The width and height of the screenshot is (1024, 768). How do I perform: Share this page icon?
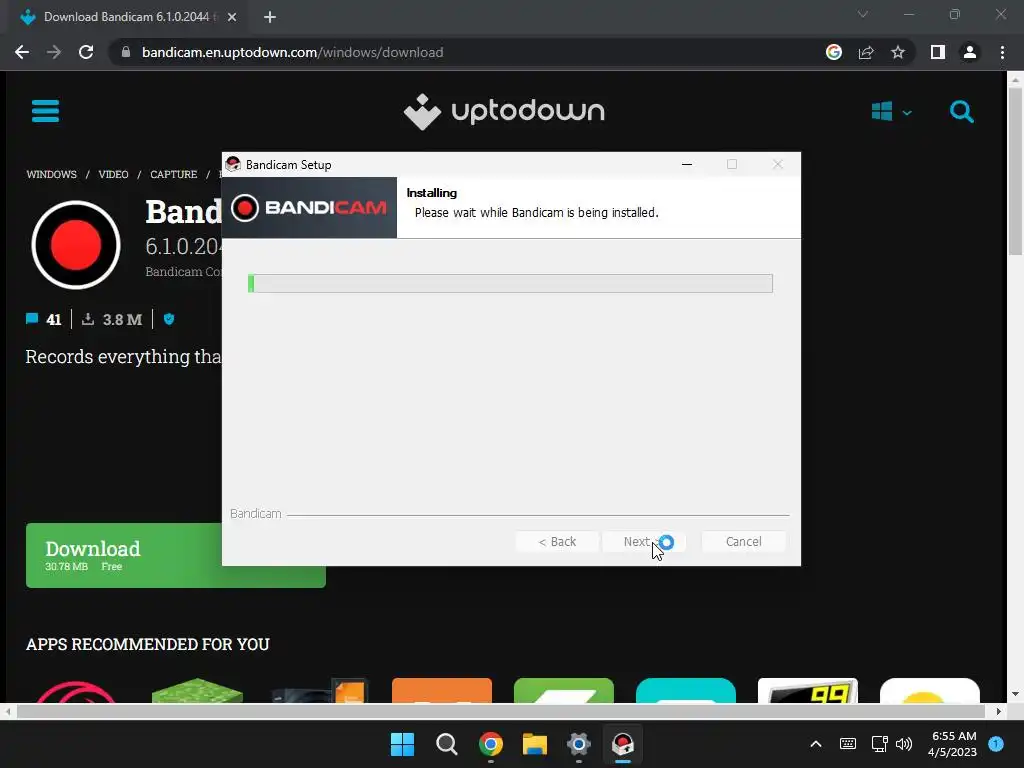click(866, 52)
